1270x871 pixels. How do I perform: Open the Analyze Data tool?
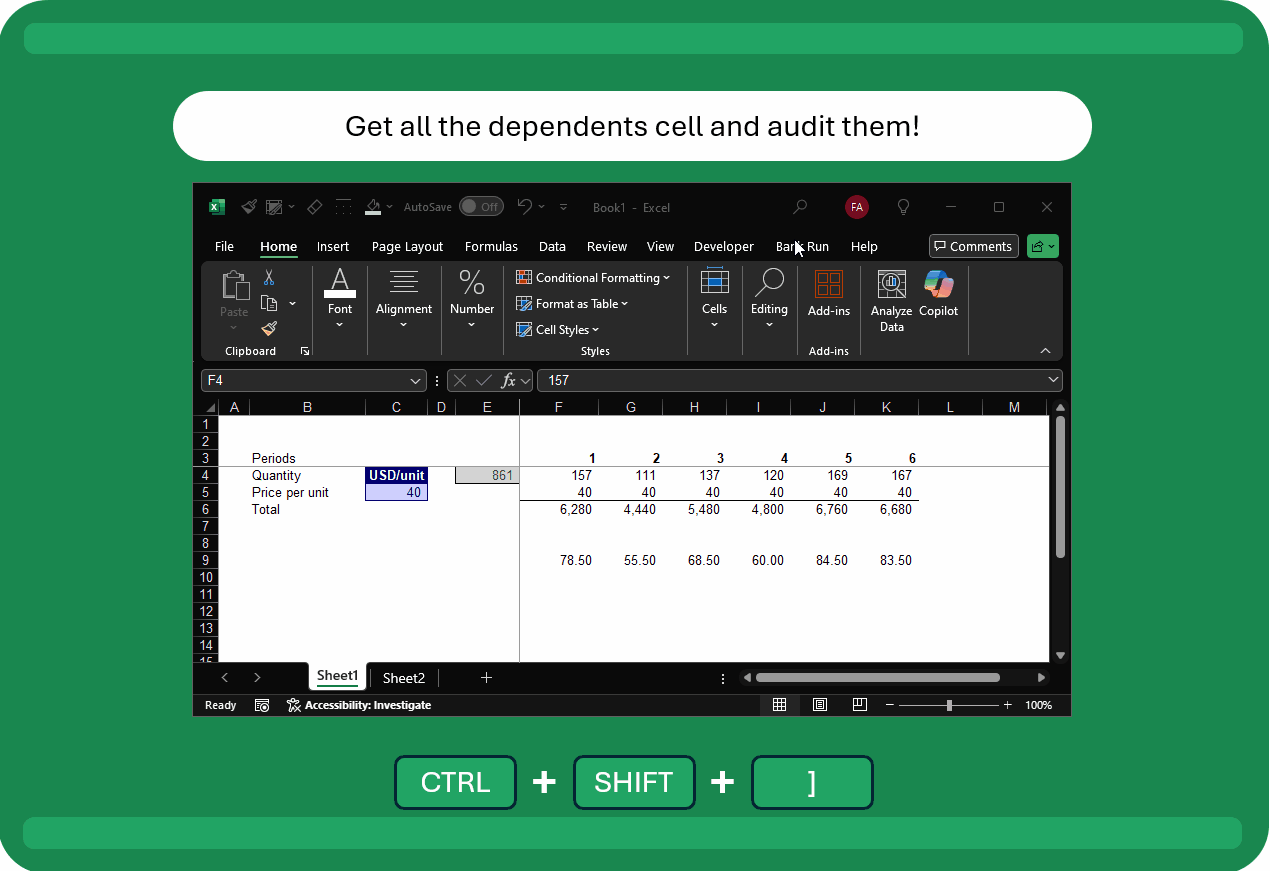click(x=891, y=300)
